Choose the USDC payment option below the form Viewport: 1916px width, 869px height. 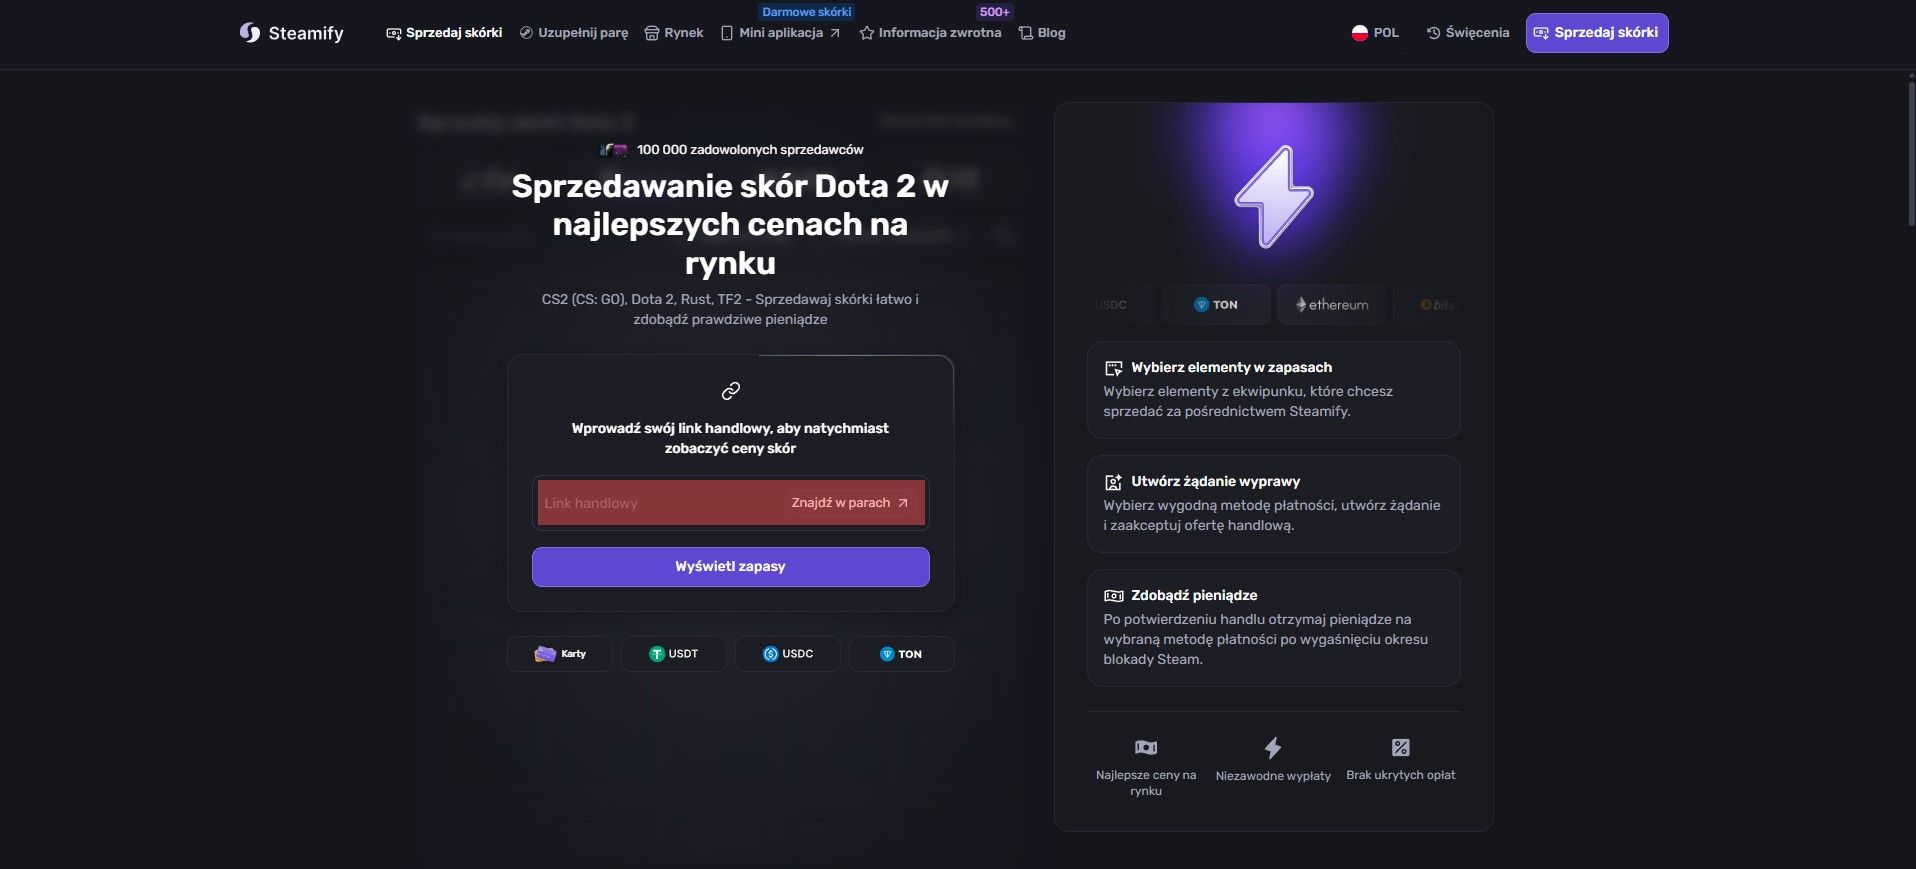click(788, 654)
